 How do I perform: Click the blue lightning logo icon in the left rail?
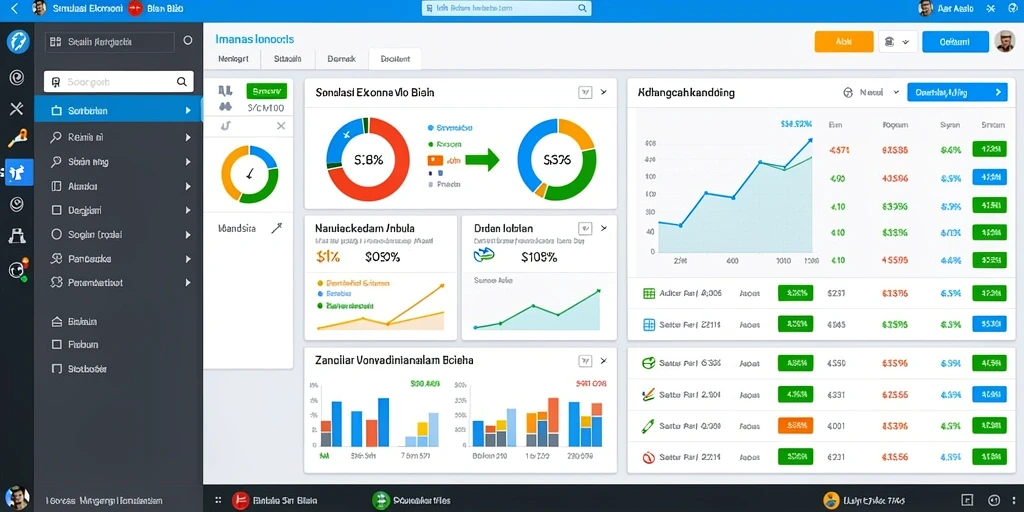click(x=18, y=42)
